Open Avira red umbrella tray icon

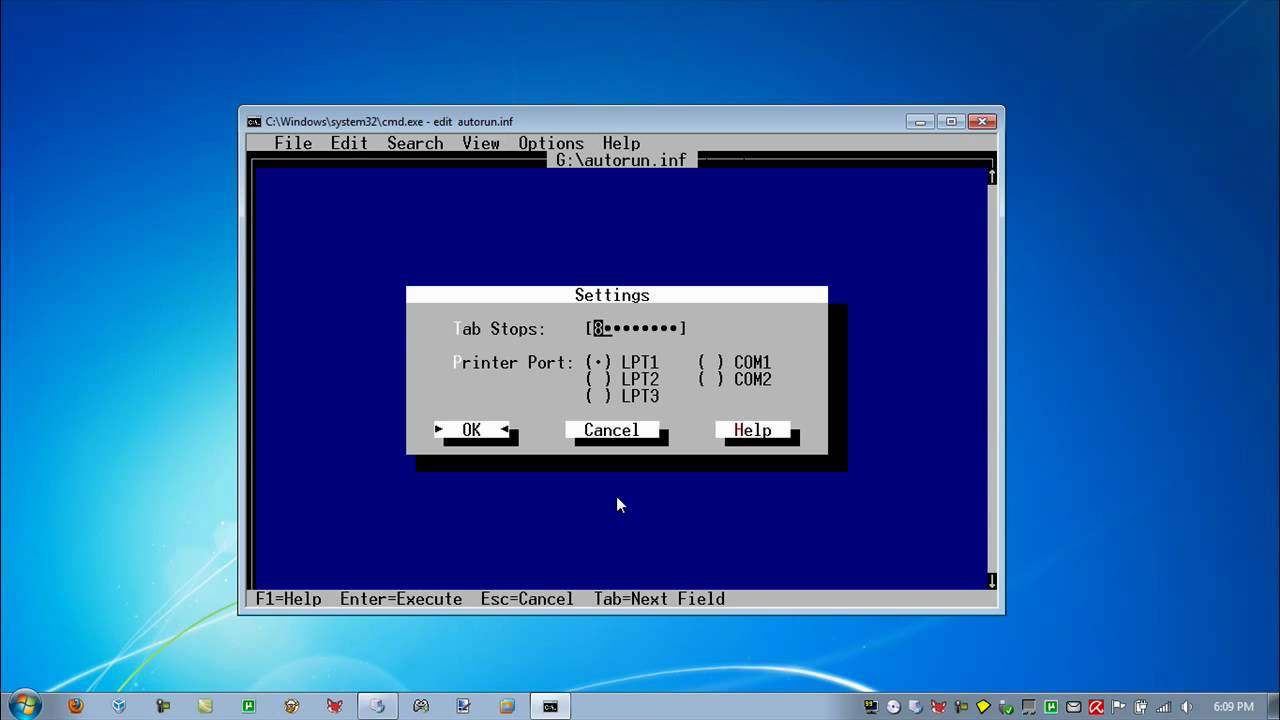tap(1096, 707)
